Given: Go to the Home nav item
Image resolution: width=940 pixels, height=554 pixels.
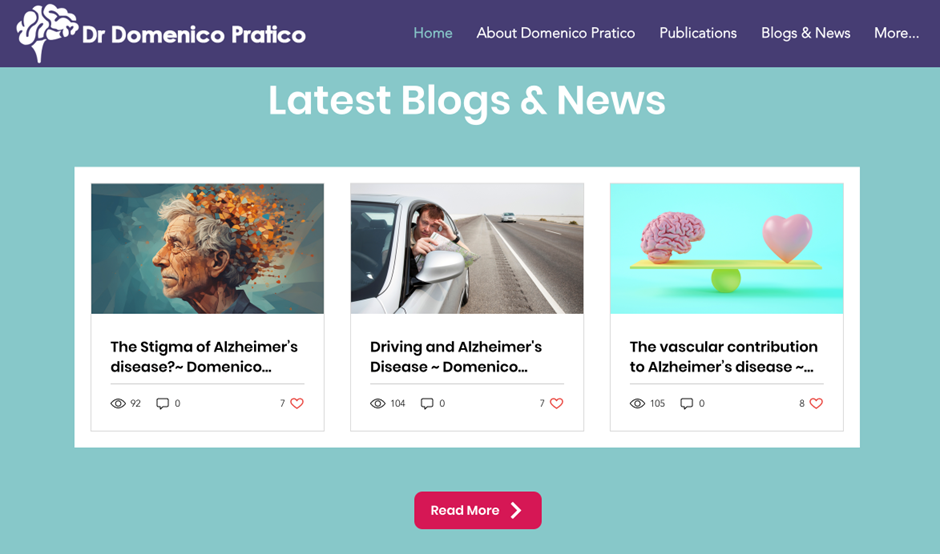Looking at the screenshot, I should (x=433, y=33).
